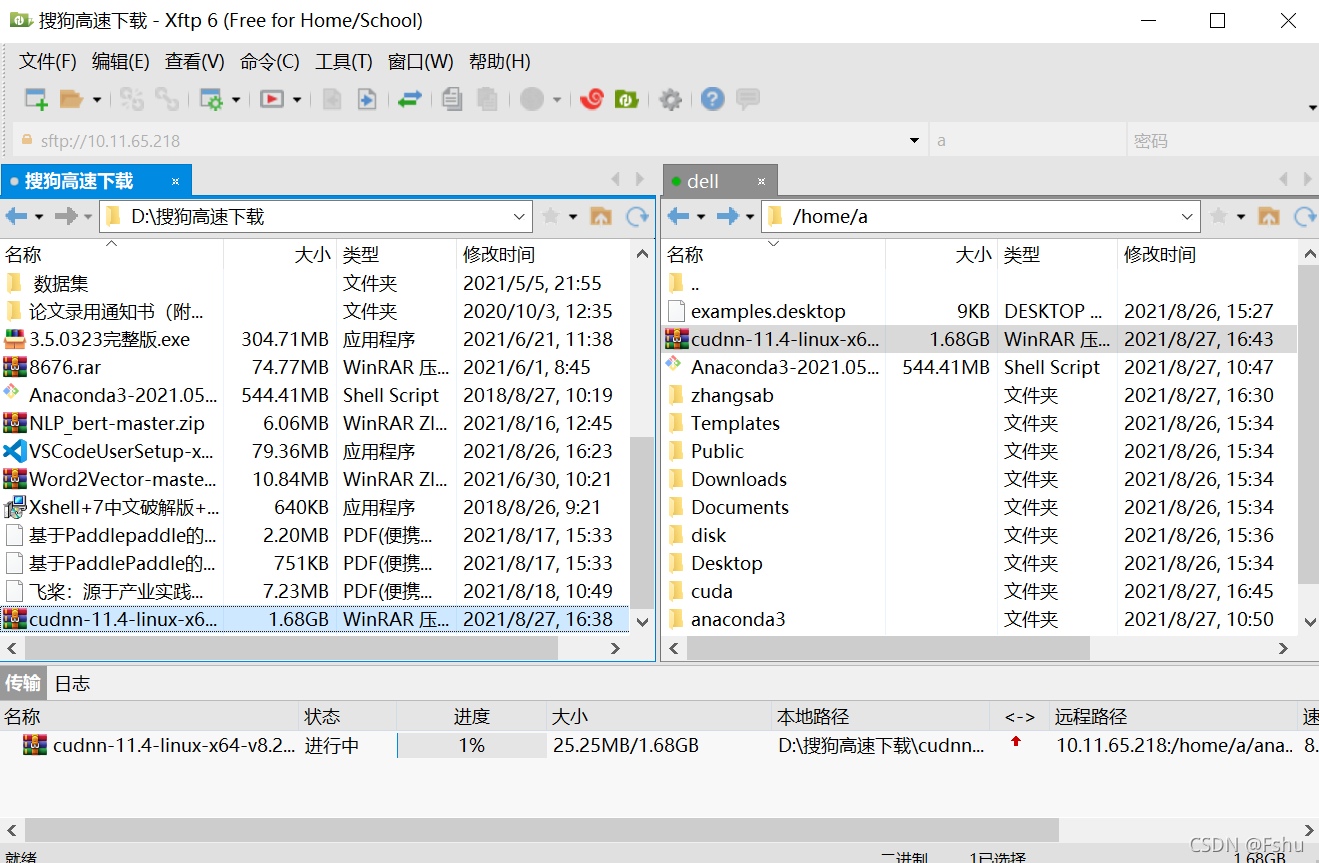Sort transfers by 状态 column

coord(348,717)
